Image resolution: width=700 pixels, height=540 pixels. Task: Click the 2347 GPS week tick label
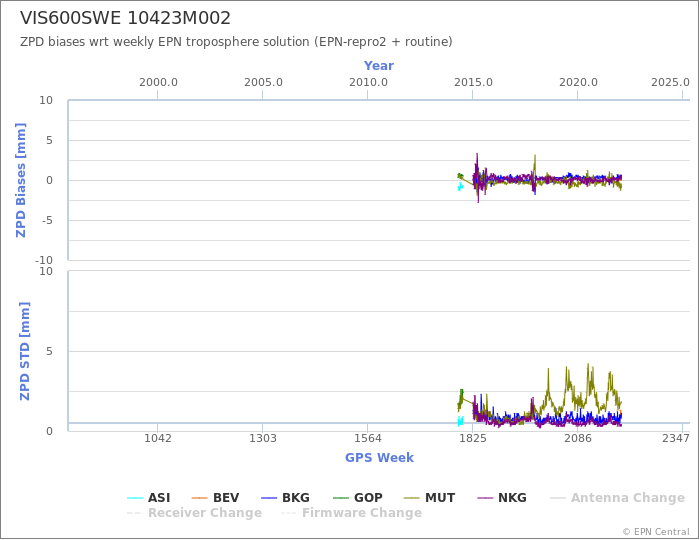tap(676, 438)
